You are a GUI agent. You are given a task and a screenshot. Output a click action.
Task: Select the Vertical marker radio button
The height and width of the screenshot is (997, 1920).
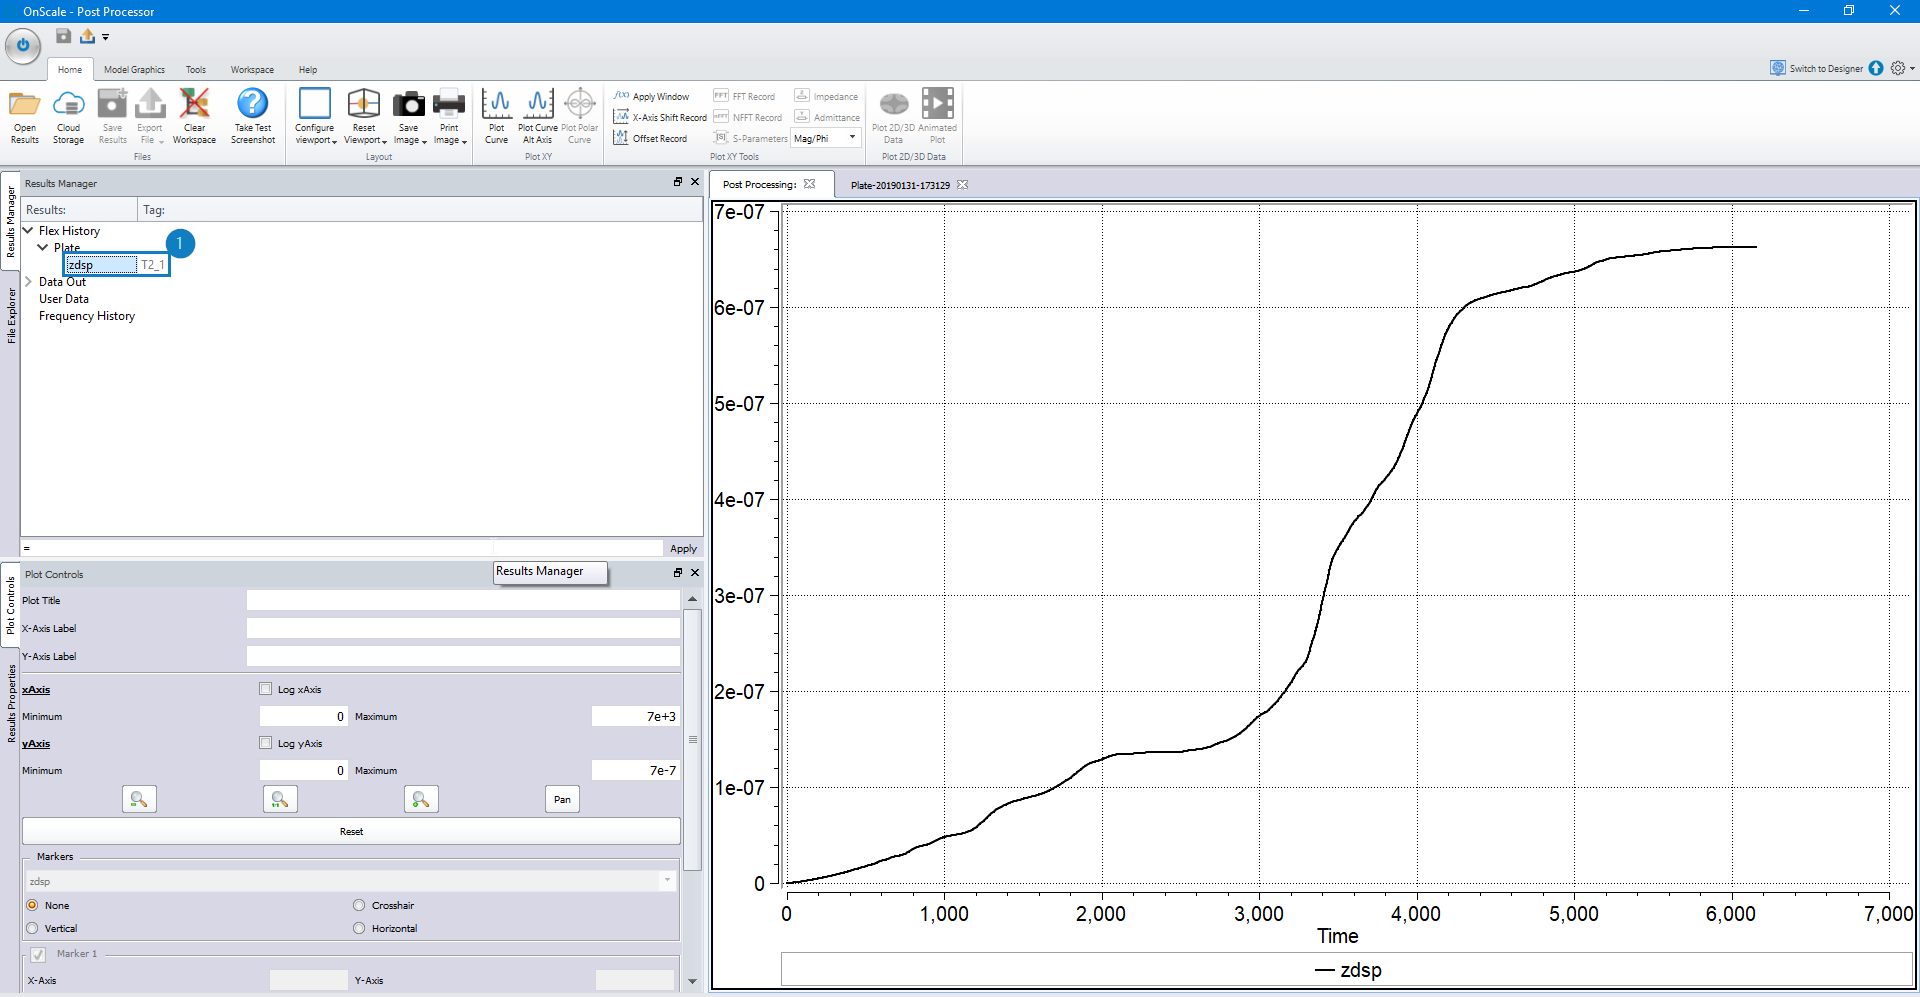[x=32, y=928]
